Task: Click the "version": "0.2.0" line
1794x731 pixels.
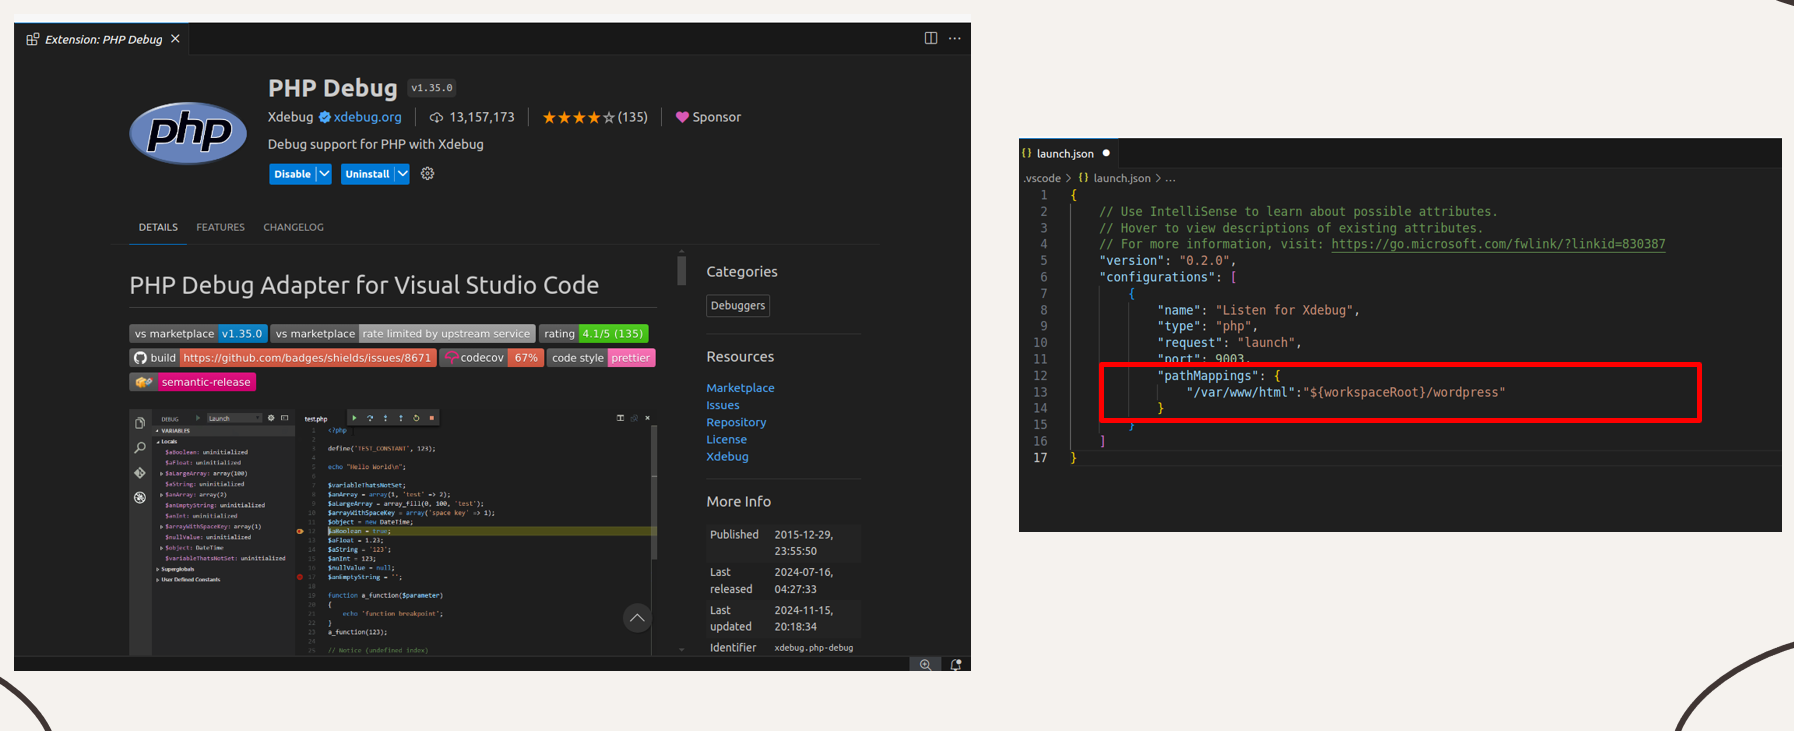Action: point(1167,260)
